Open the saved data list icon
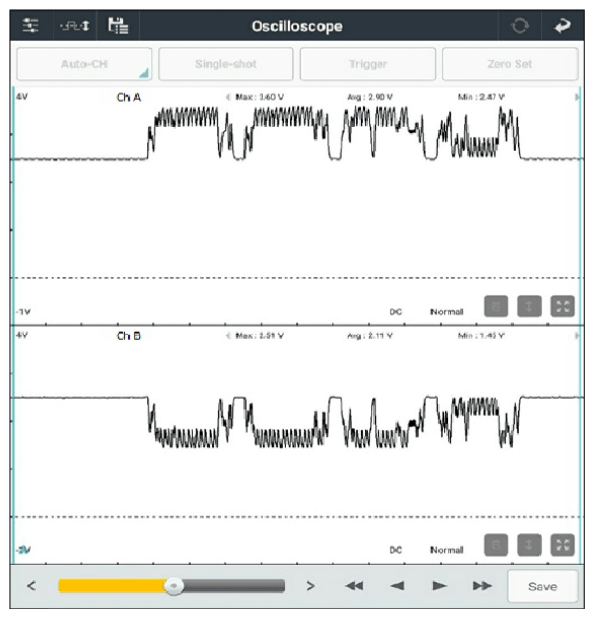Image resolution: width=594 pixels, height=618 pixels. [118, 26]
